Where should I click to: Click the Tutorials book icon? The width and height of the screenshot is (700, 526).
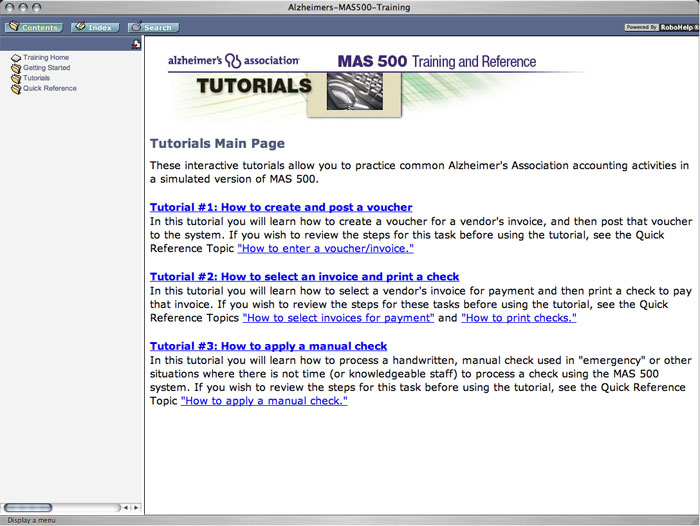click(15, 78)
